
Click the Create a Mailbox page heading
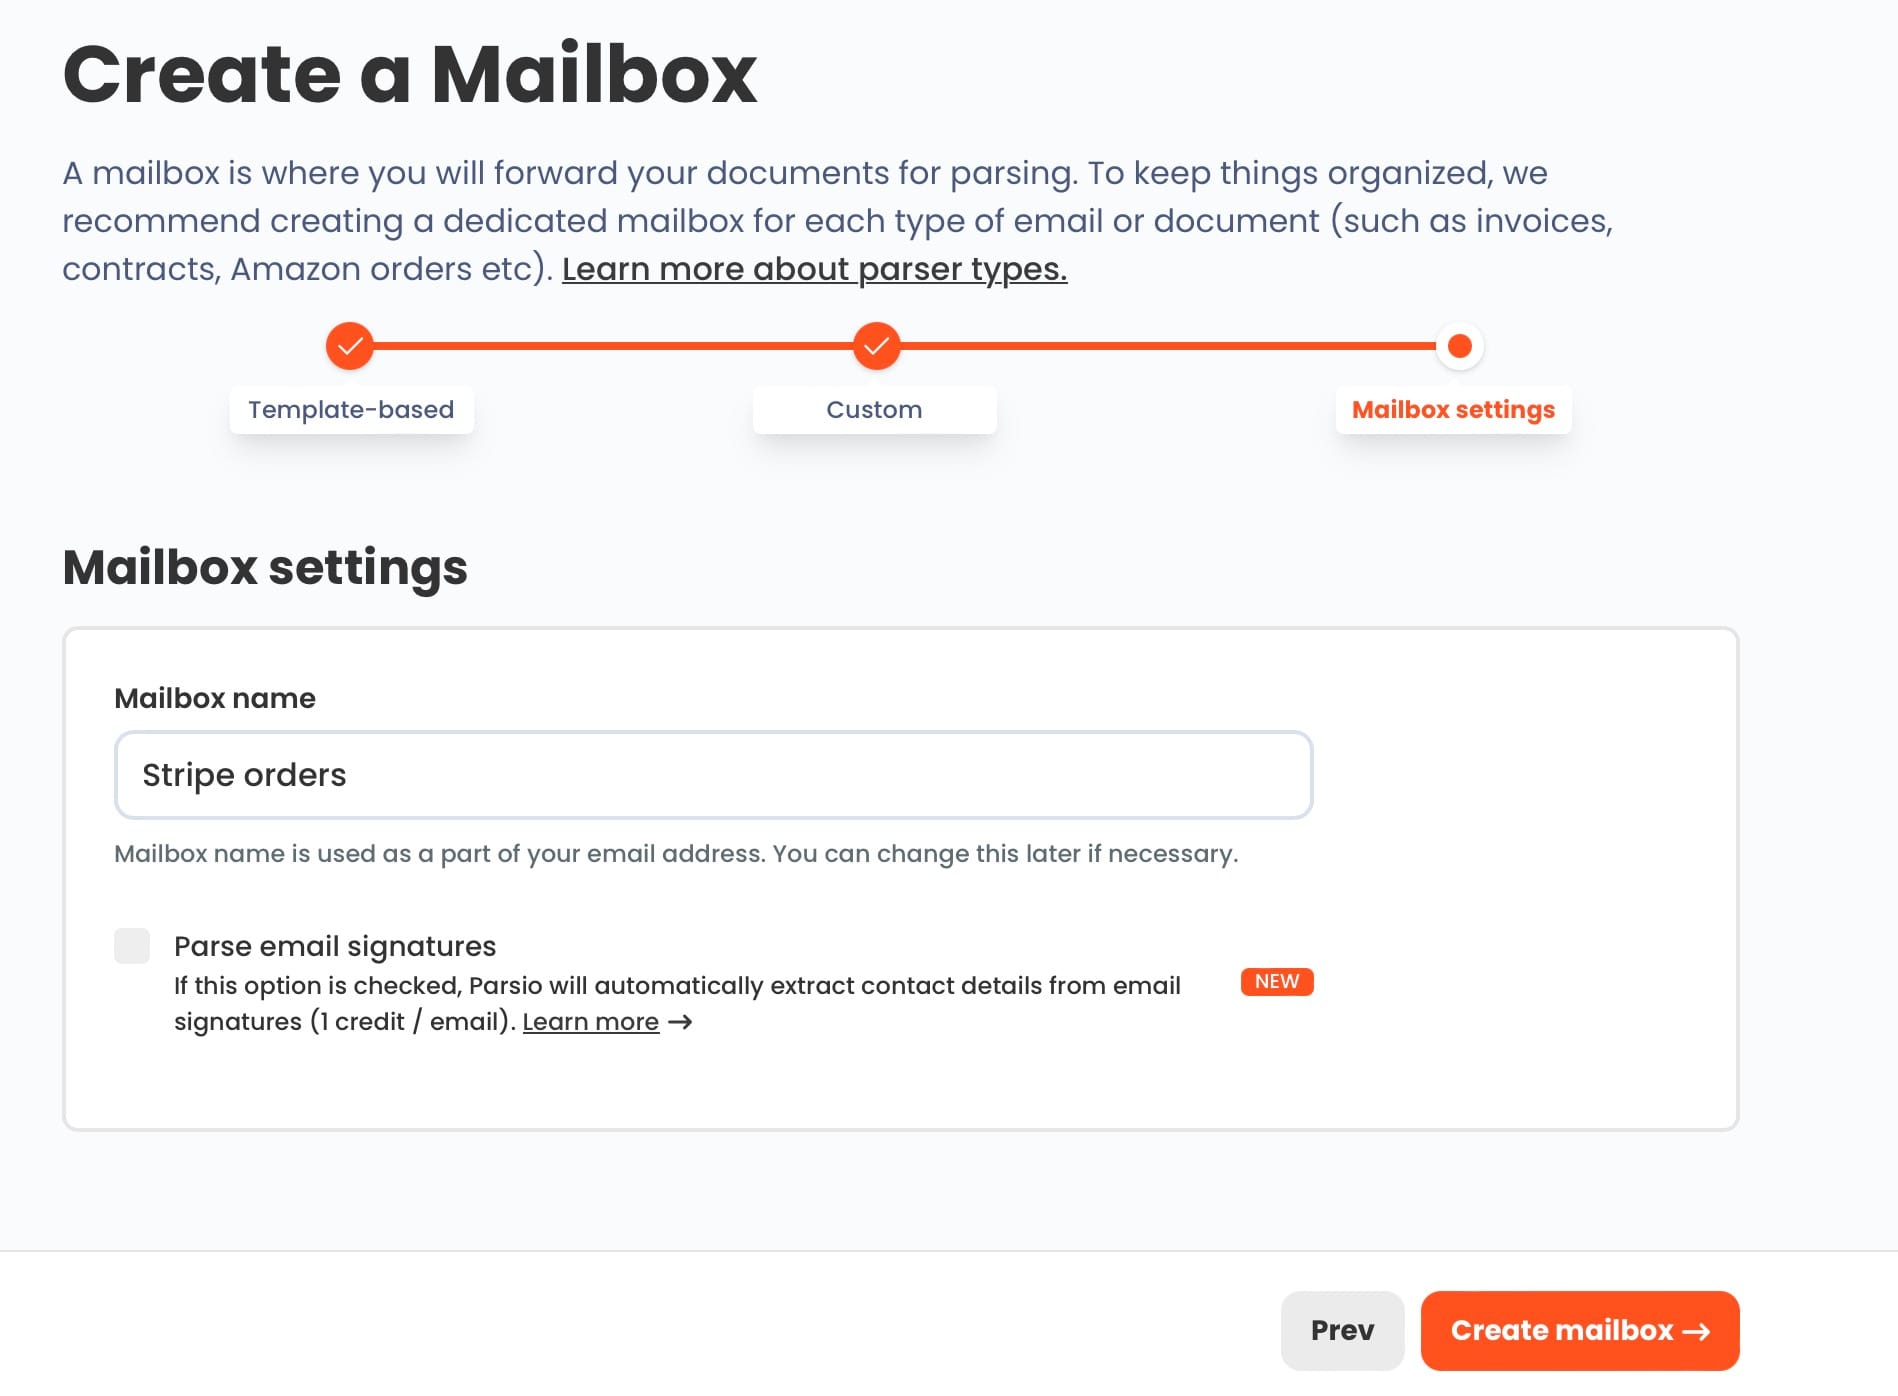click(410, 75)
